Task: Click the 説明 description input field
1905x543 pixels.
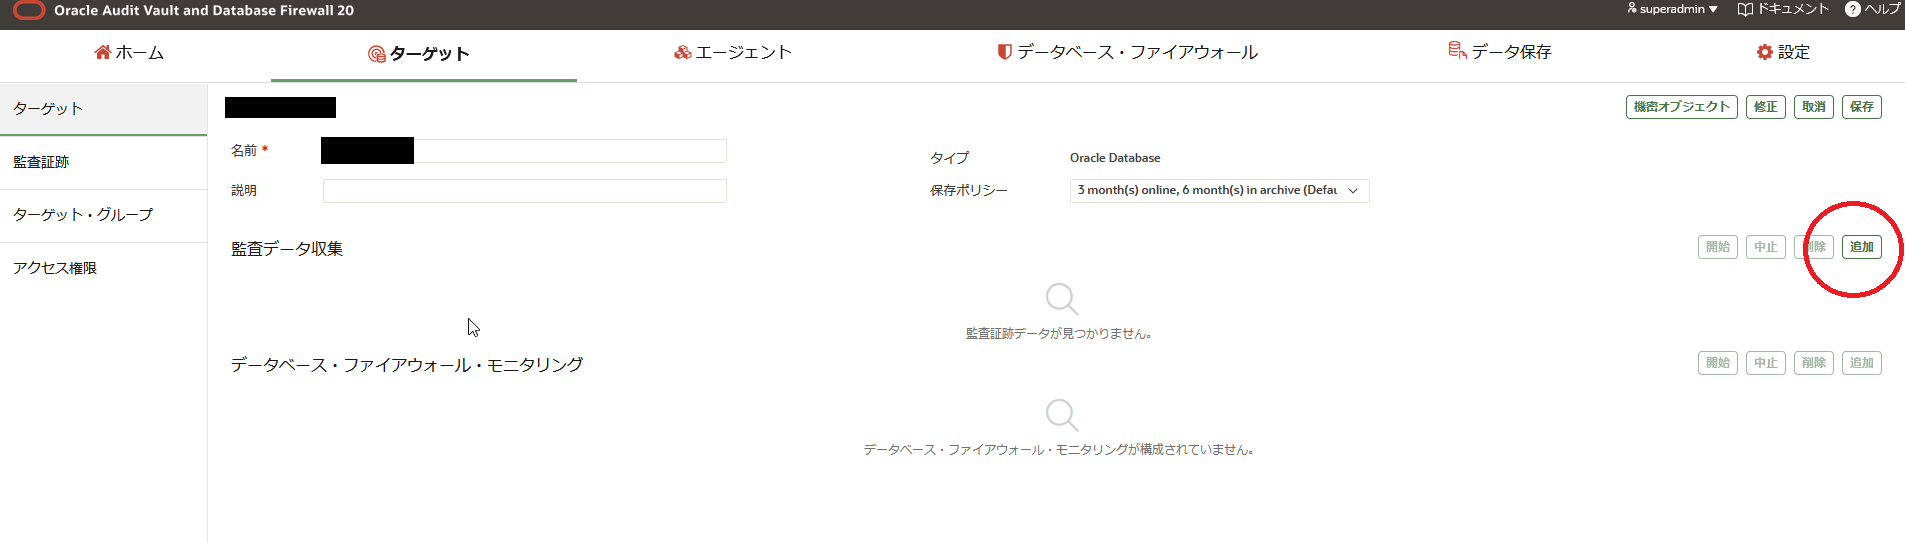Action: pos(525,191)
